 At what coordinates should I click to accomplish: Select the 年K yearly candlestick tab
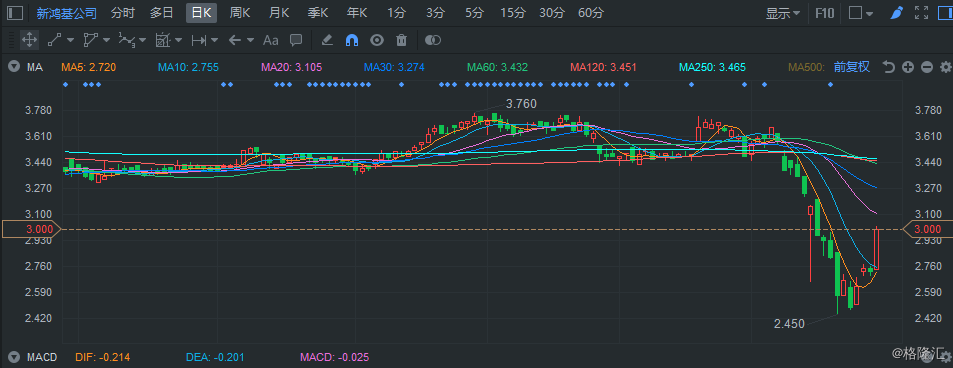point(357,13)
